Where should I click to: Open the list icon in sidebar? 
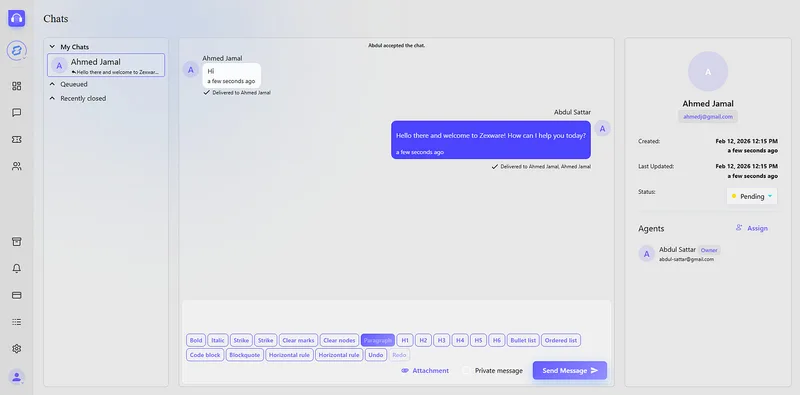point(16,322)
